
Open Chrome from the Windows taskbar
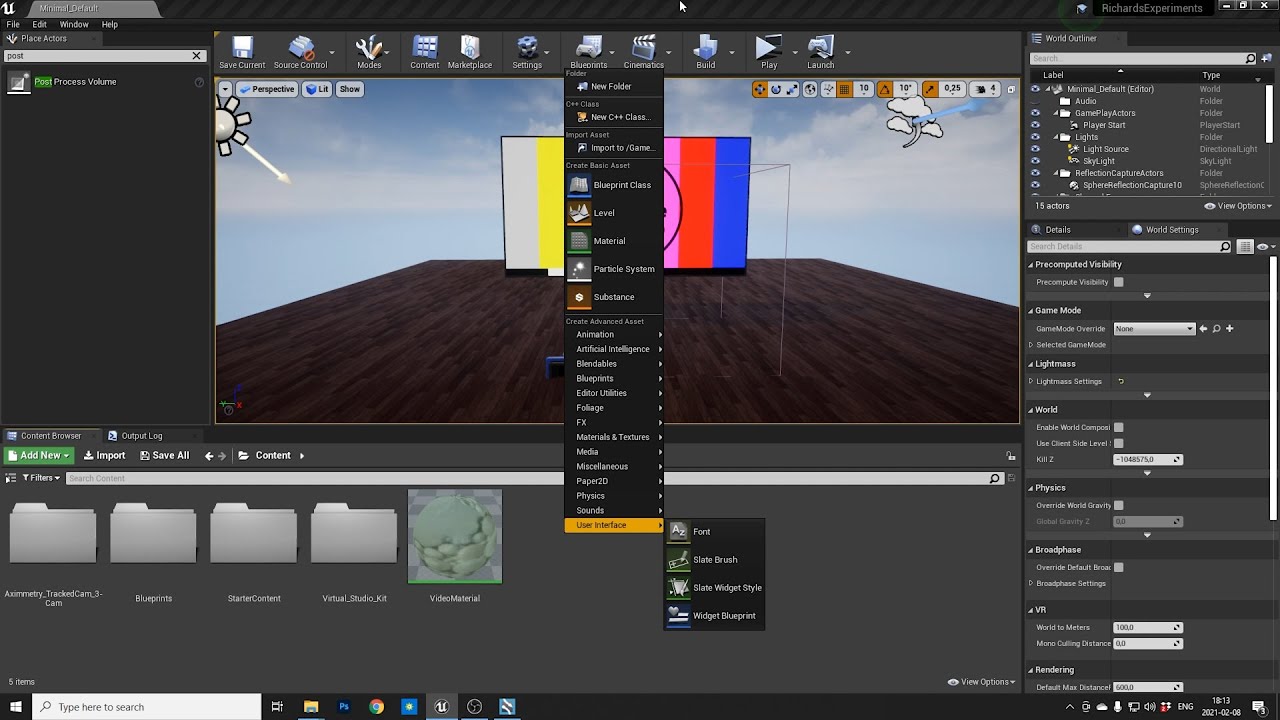tap(376, 707)
